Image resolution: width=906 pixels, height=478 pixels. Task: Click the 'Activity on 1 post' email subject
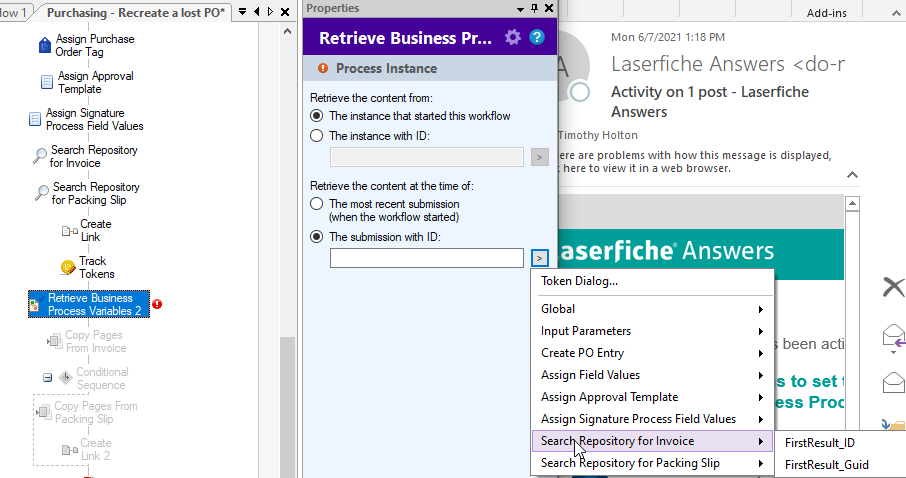(710, 102)
